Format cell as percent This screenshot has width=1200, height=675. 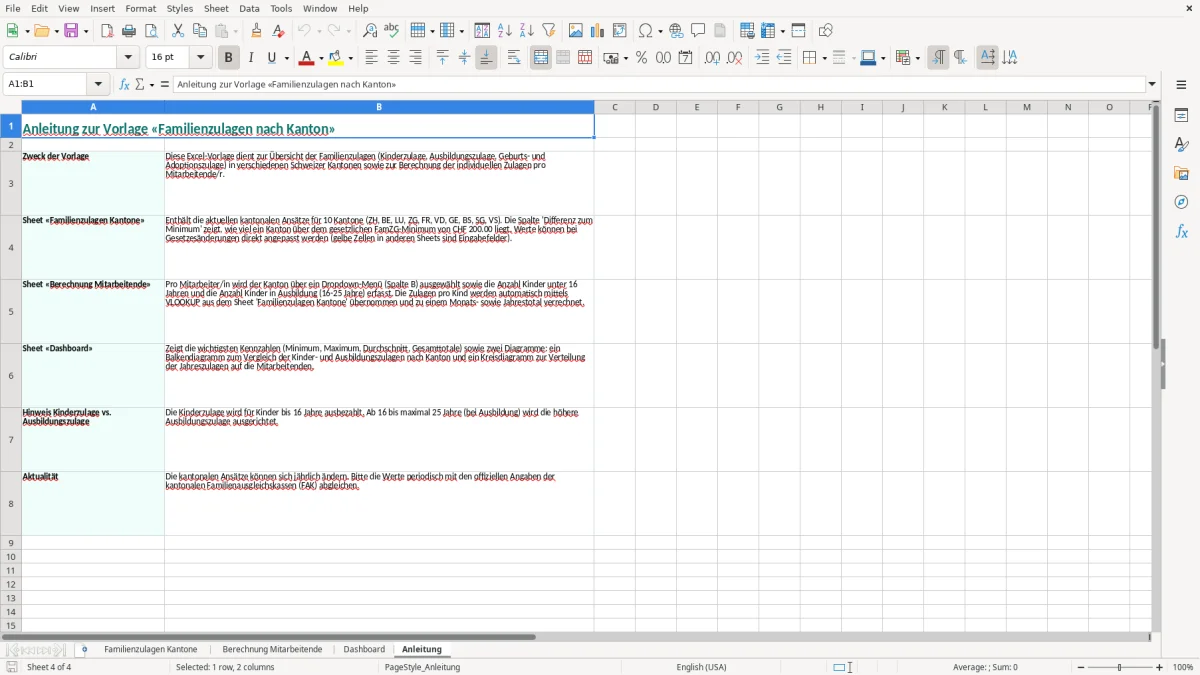(x=641, y=58)
